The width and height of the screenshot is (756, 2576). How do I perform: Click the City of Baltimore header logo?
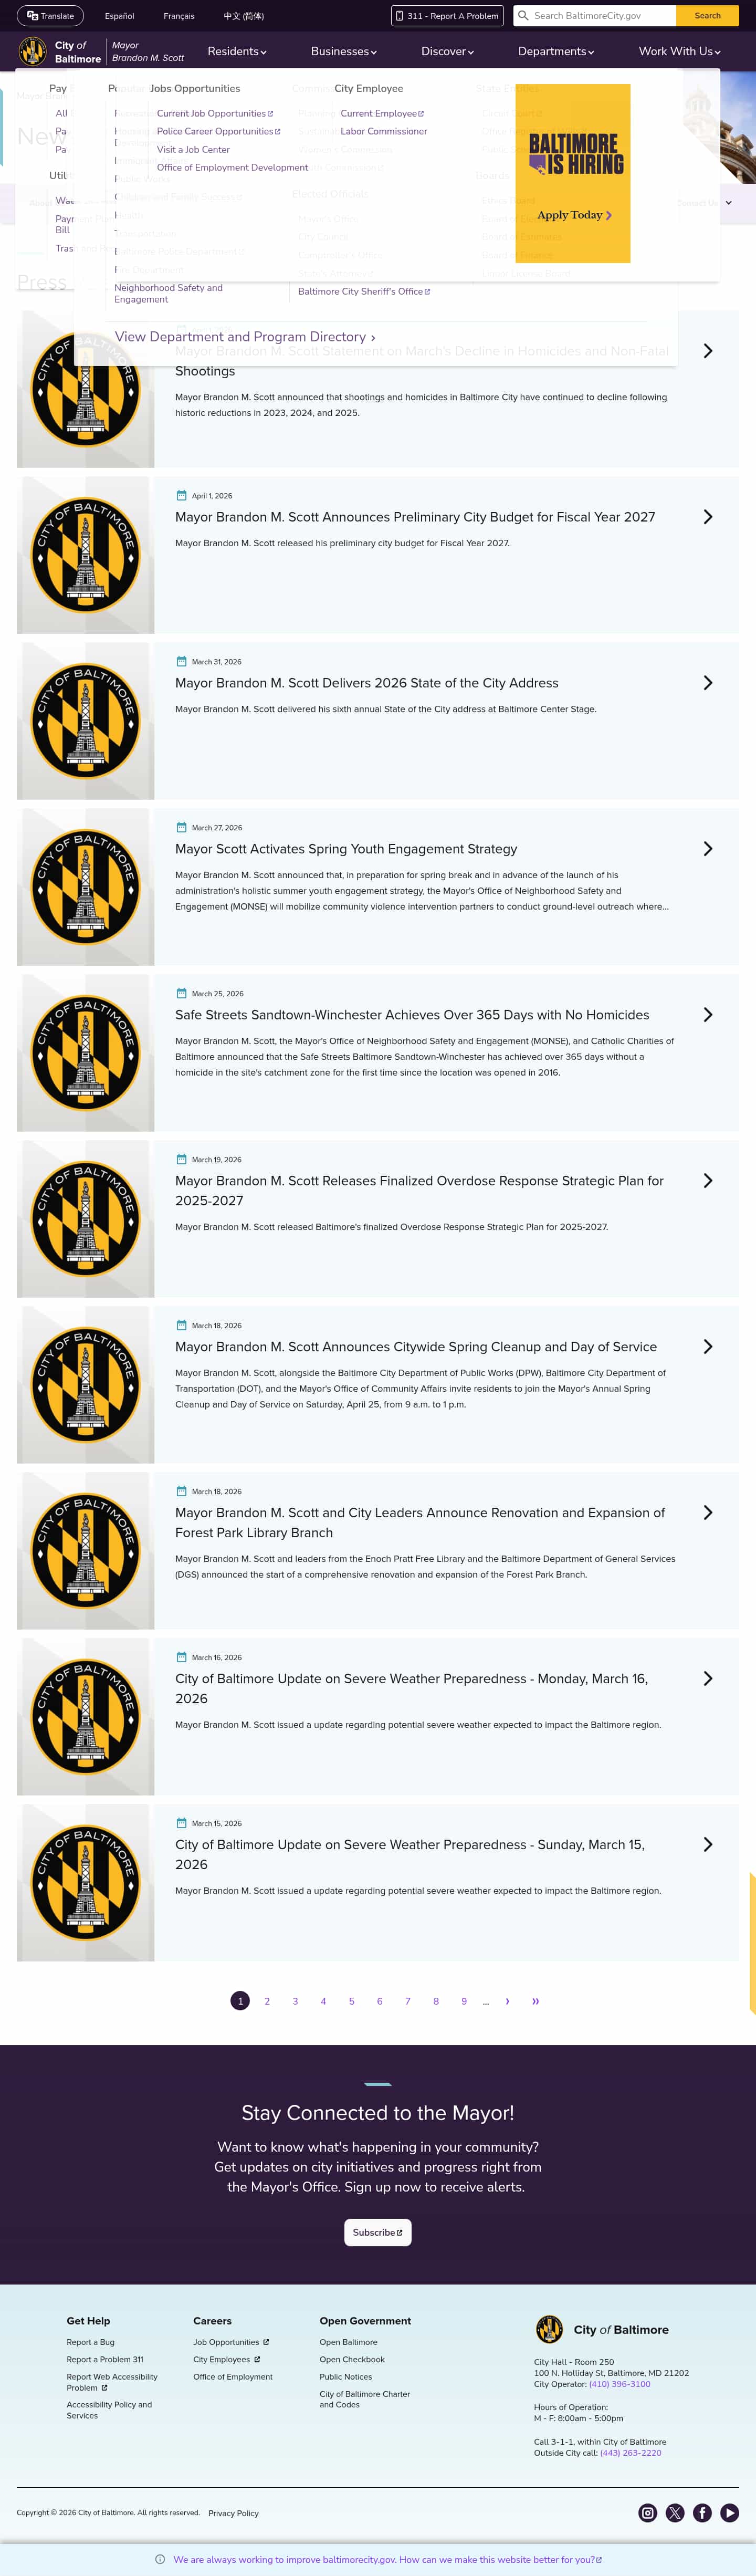[60, 51]
